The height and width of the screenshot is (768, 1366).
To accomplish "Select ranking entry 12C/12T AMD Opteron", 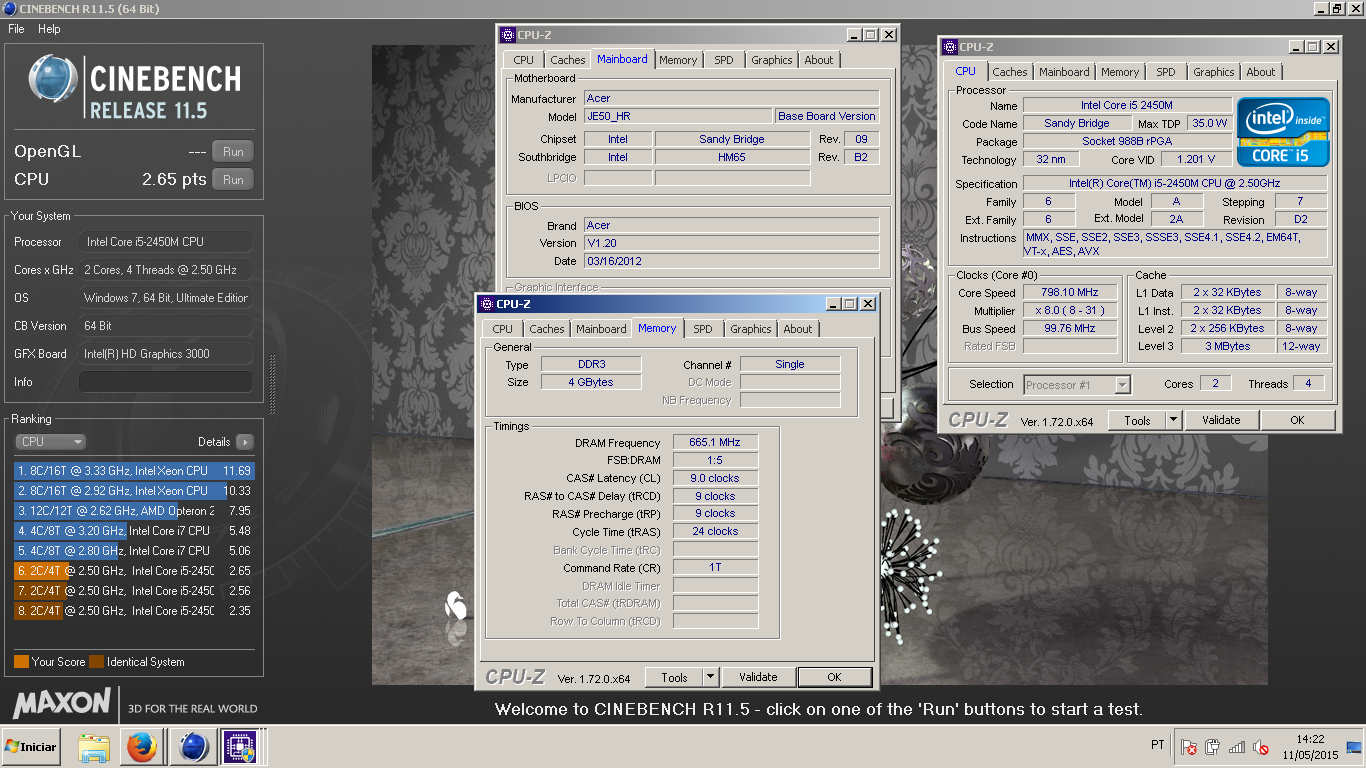I will (x=134, y=511).
